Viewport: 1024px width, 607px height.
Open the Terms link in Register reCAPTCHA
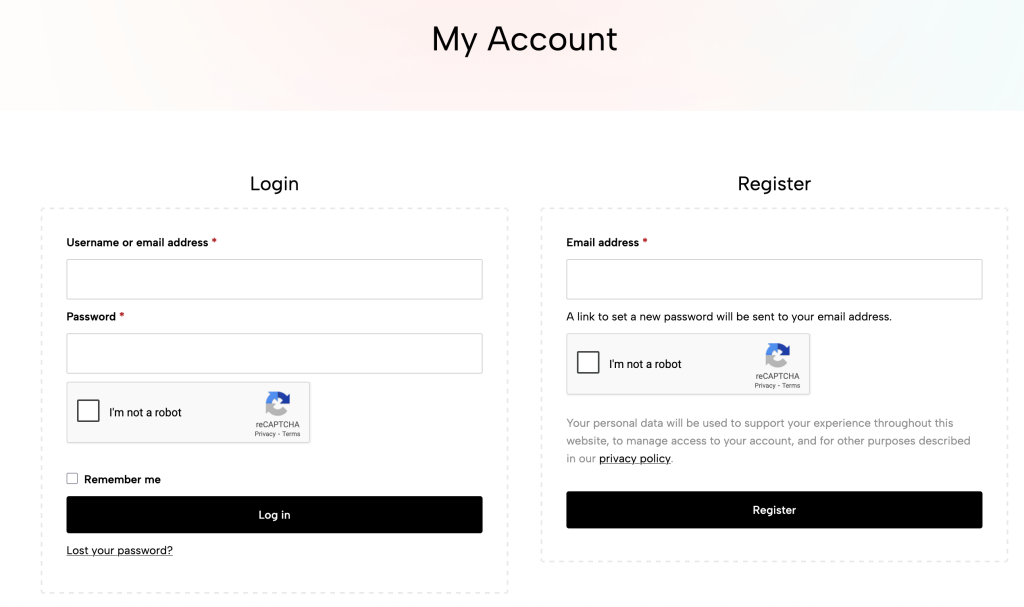point(791,386)
